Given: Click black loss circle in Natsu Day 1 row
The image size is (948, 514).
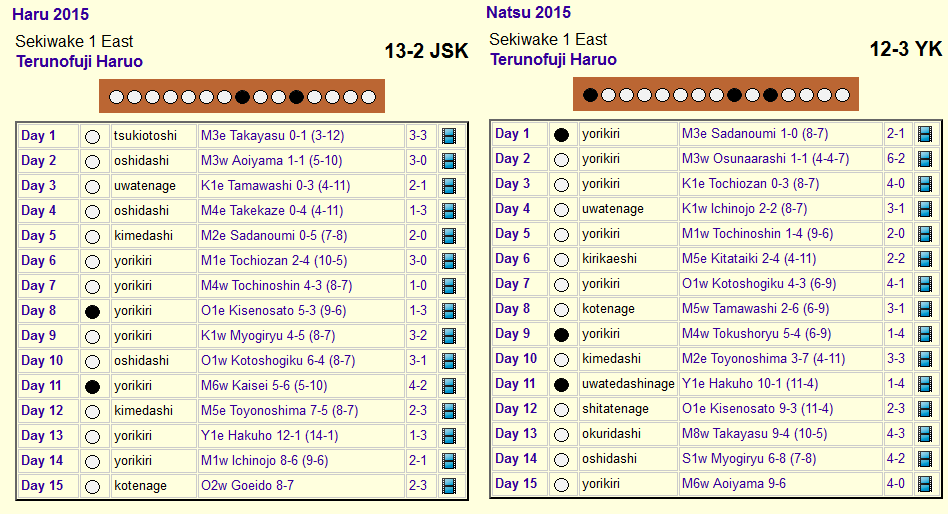Looking at the screenshot, I should tap(562, 135).
